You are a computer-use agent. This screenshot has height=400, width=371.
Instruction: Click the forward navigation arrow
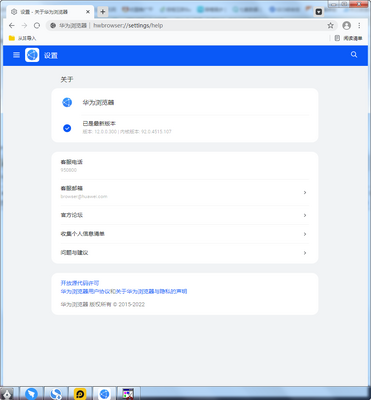pos(24,25)
